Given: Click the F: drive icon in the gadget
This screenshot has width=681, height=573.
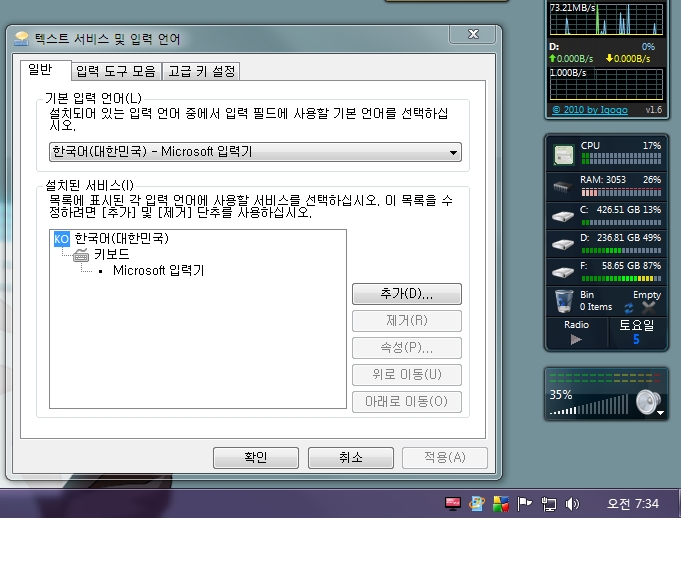Looking at the screenshot, I should [x=563, y=272].
